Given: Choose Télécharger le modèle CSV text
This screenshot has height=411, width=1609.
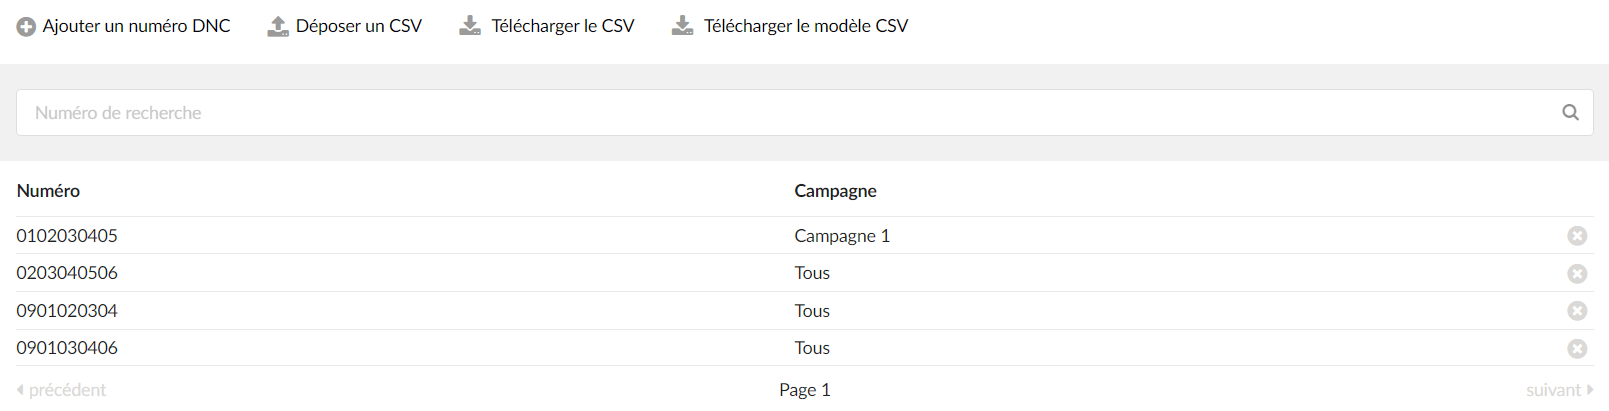Looking at the screenshot, I should pos(806,26).
